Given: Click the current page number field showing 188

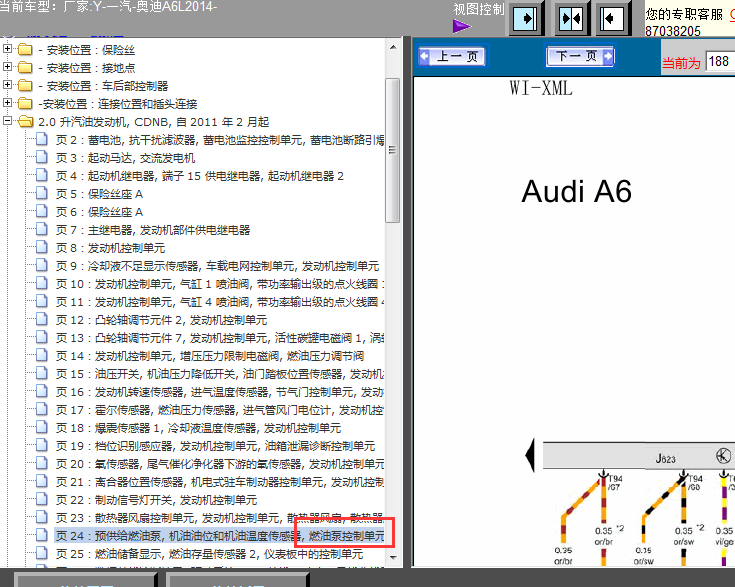Looking at the screenshot, I should [720, 61].
